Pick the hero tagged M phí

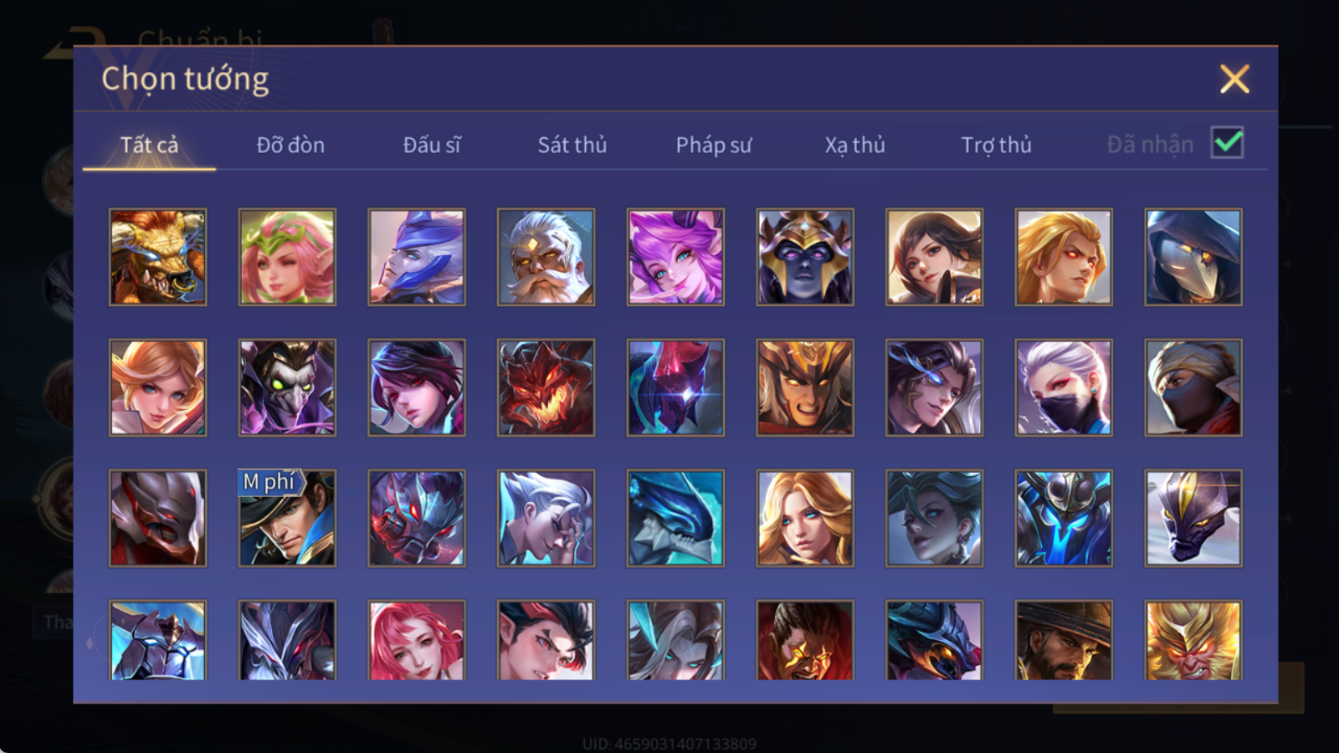point(287,519)
